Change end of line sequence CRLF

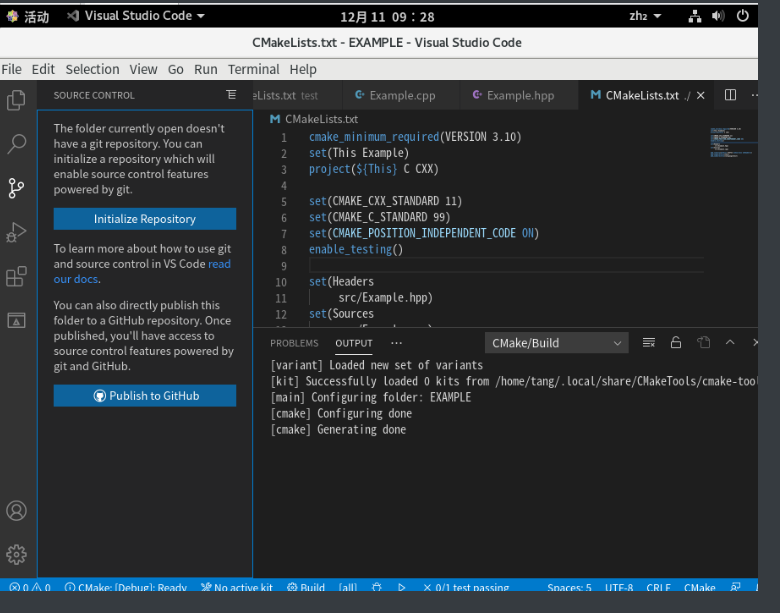tap(658, 587)
